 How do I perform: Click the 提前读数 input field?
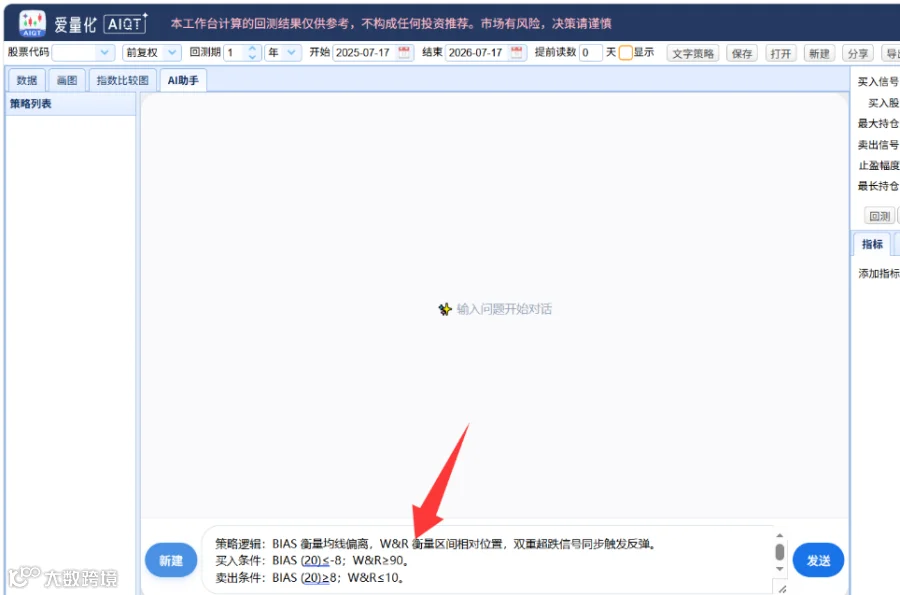[x=590, y=52]
